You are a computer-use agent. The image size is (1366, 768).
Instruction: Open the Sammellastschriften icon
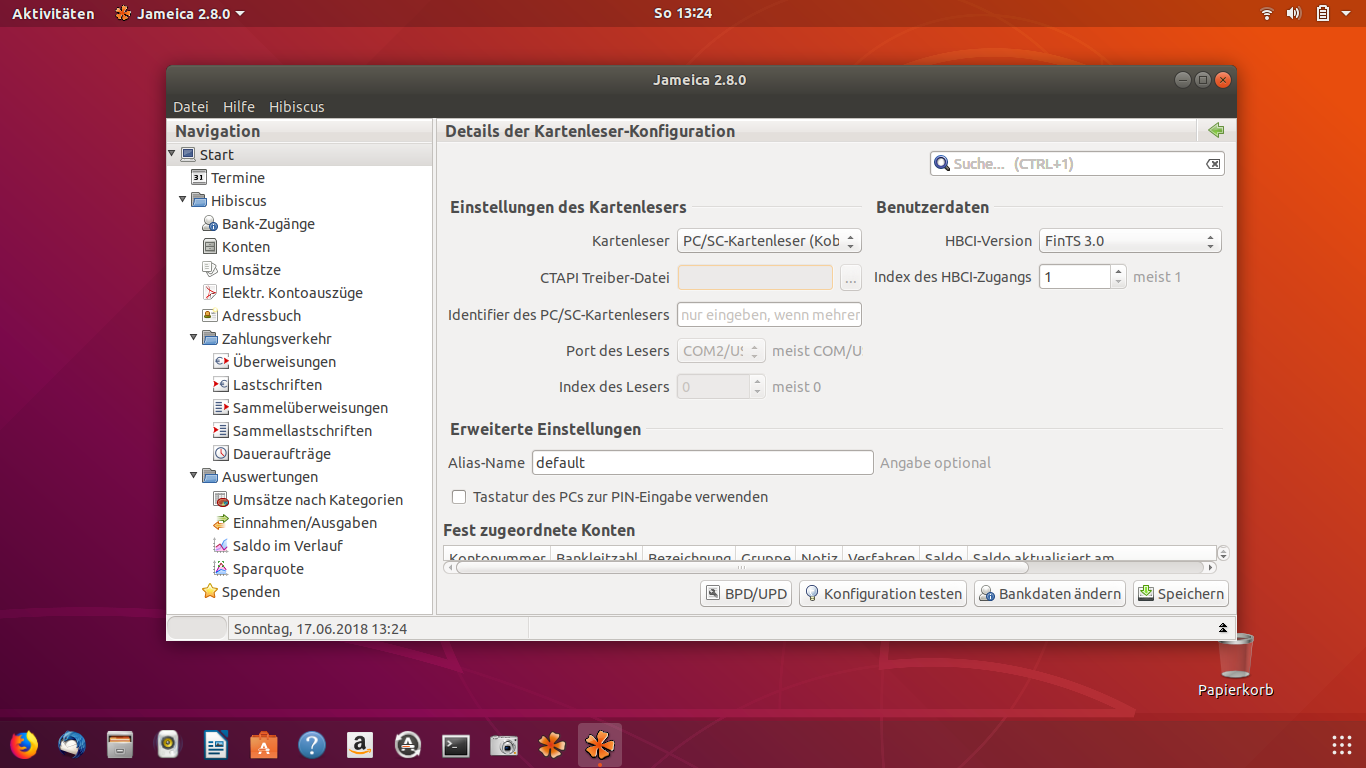coord(221,431)
